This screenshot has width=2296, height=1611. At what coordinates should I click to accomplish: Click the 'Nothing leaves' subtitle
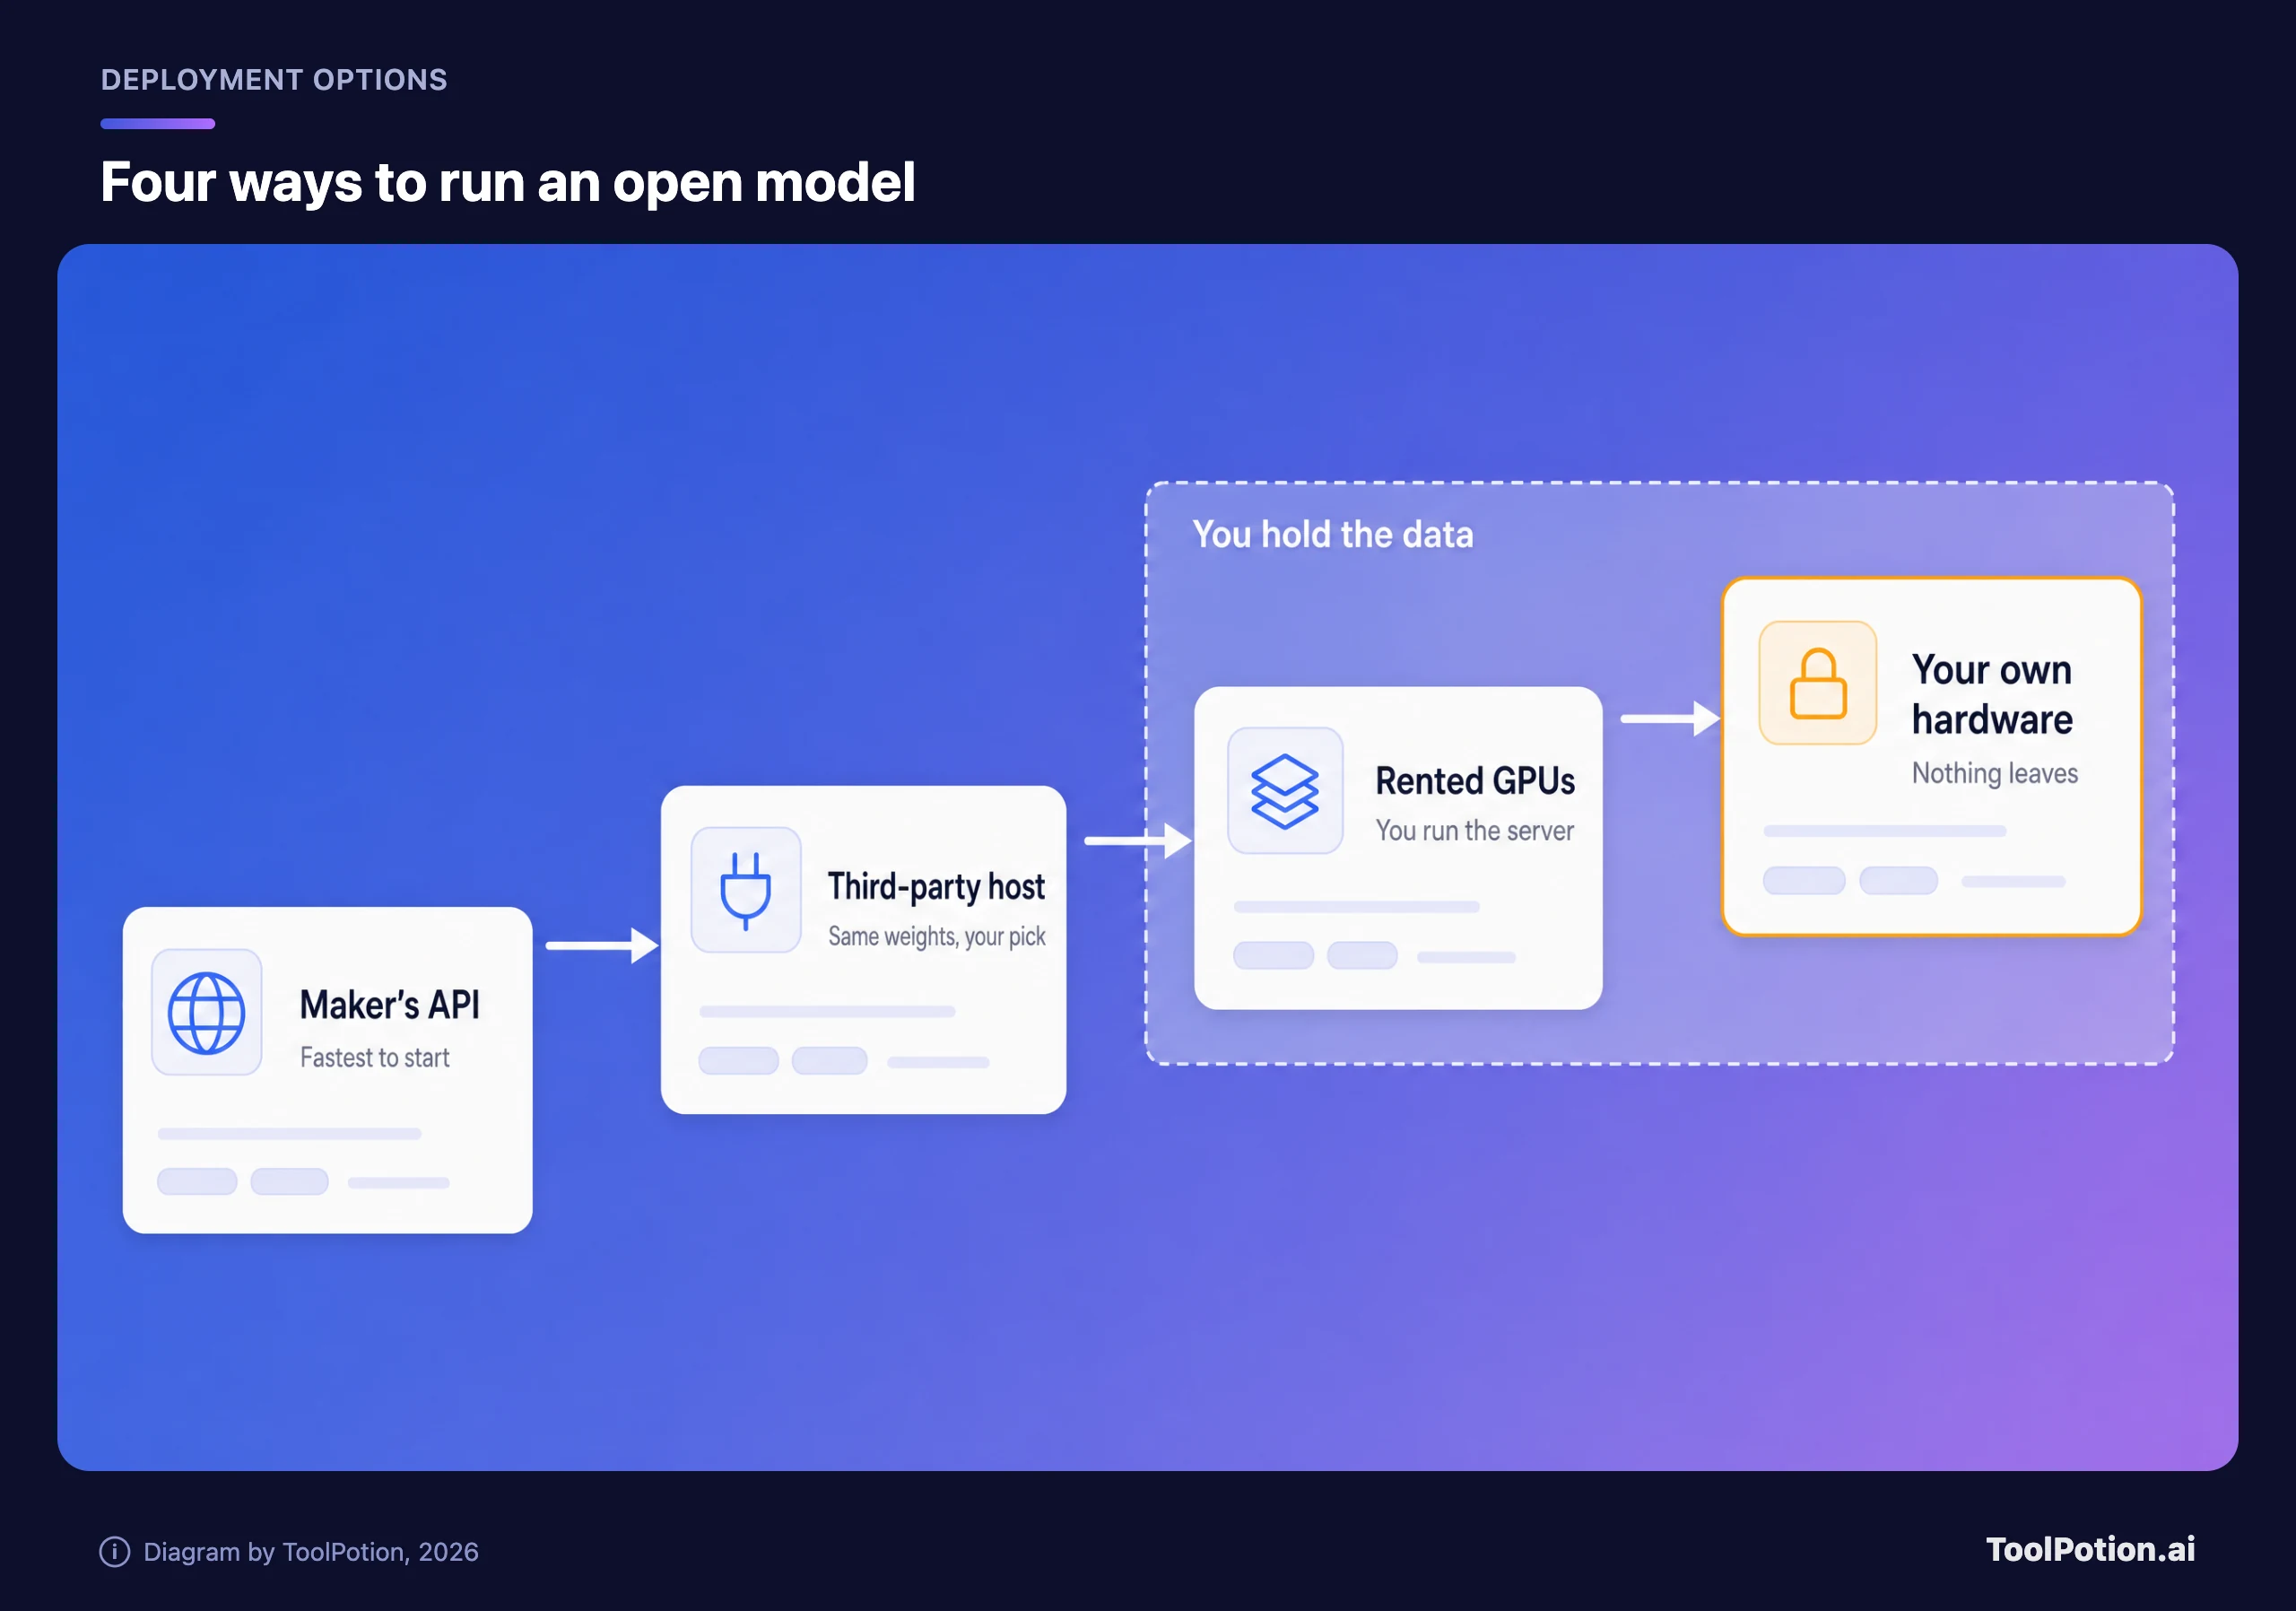point(1995,773)
